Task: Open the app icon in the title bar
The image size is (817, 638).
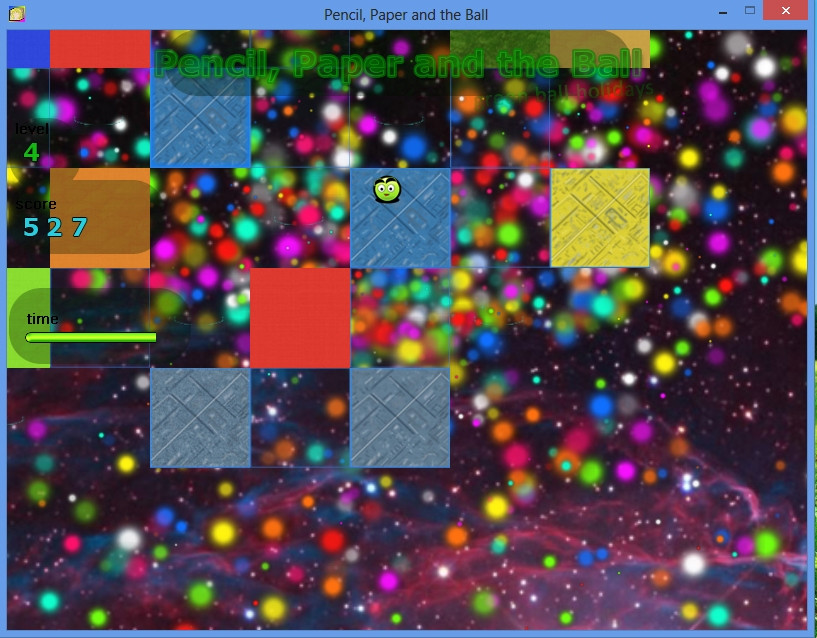Action: click(x=17, y=14)
